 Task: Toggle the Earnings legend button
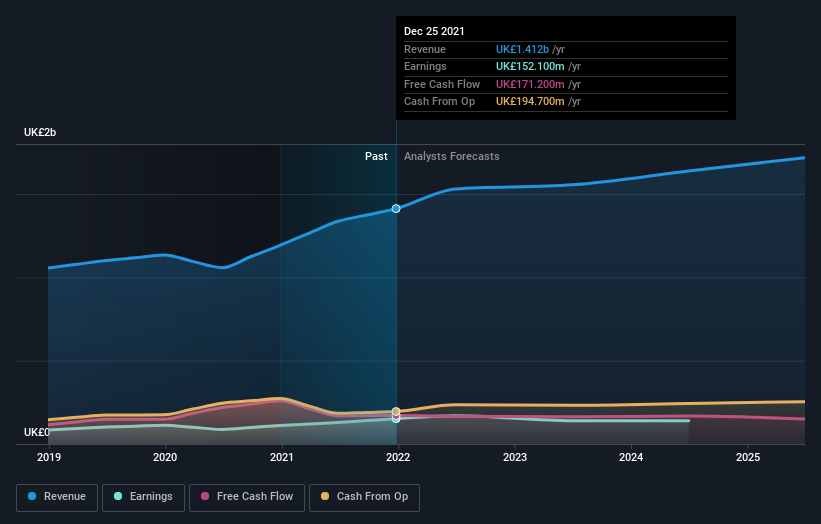143,497
